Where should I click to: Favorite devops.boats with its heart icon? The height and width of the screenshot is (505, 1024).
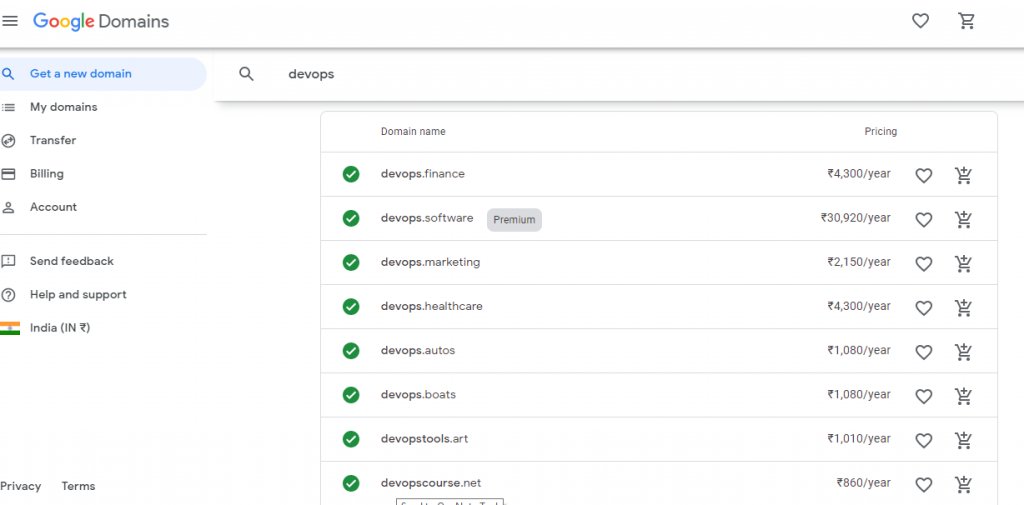tap(923, 396)
